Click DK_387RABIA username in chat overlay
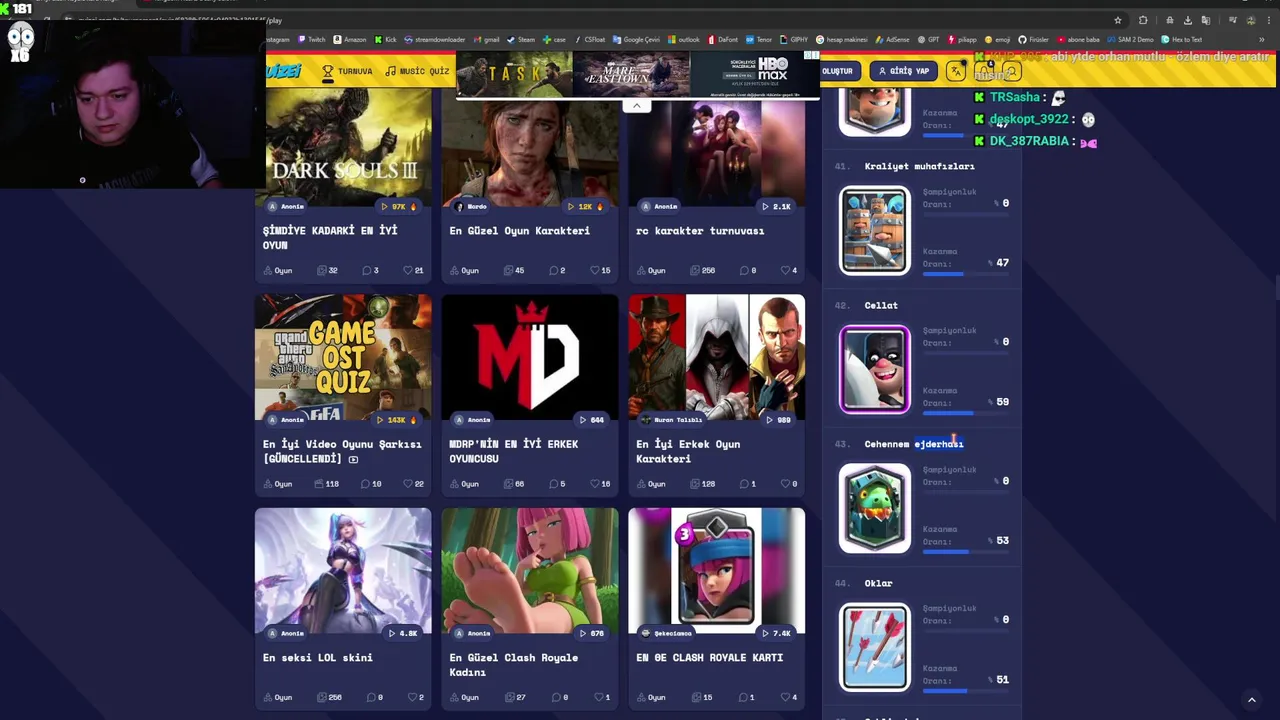The image size is (1280, 720). point(1029,141)
